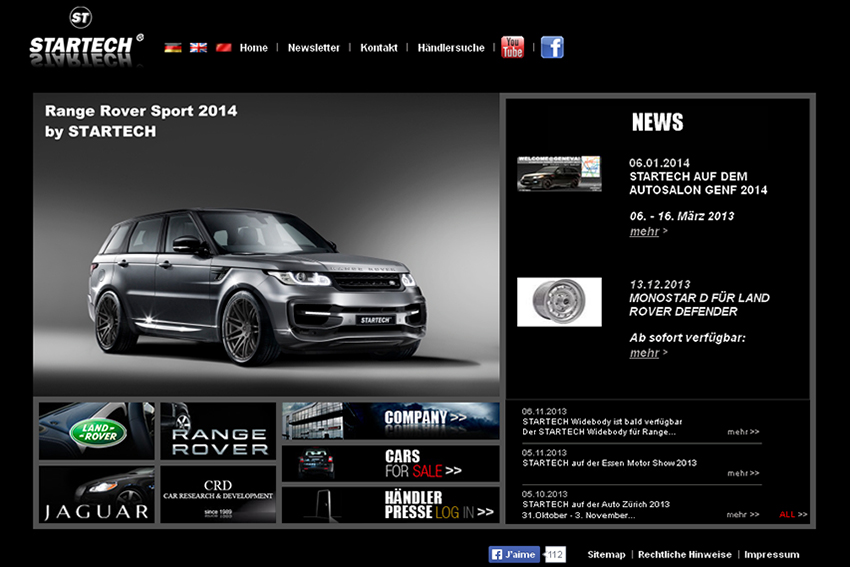Open the Impressum footer link
This screenshot has height=567, width=850.
(x=771, y=555)
